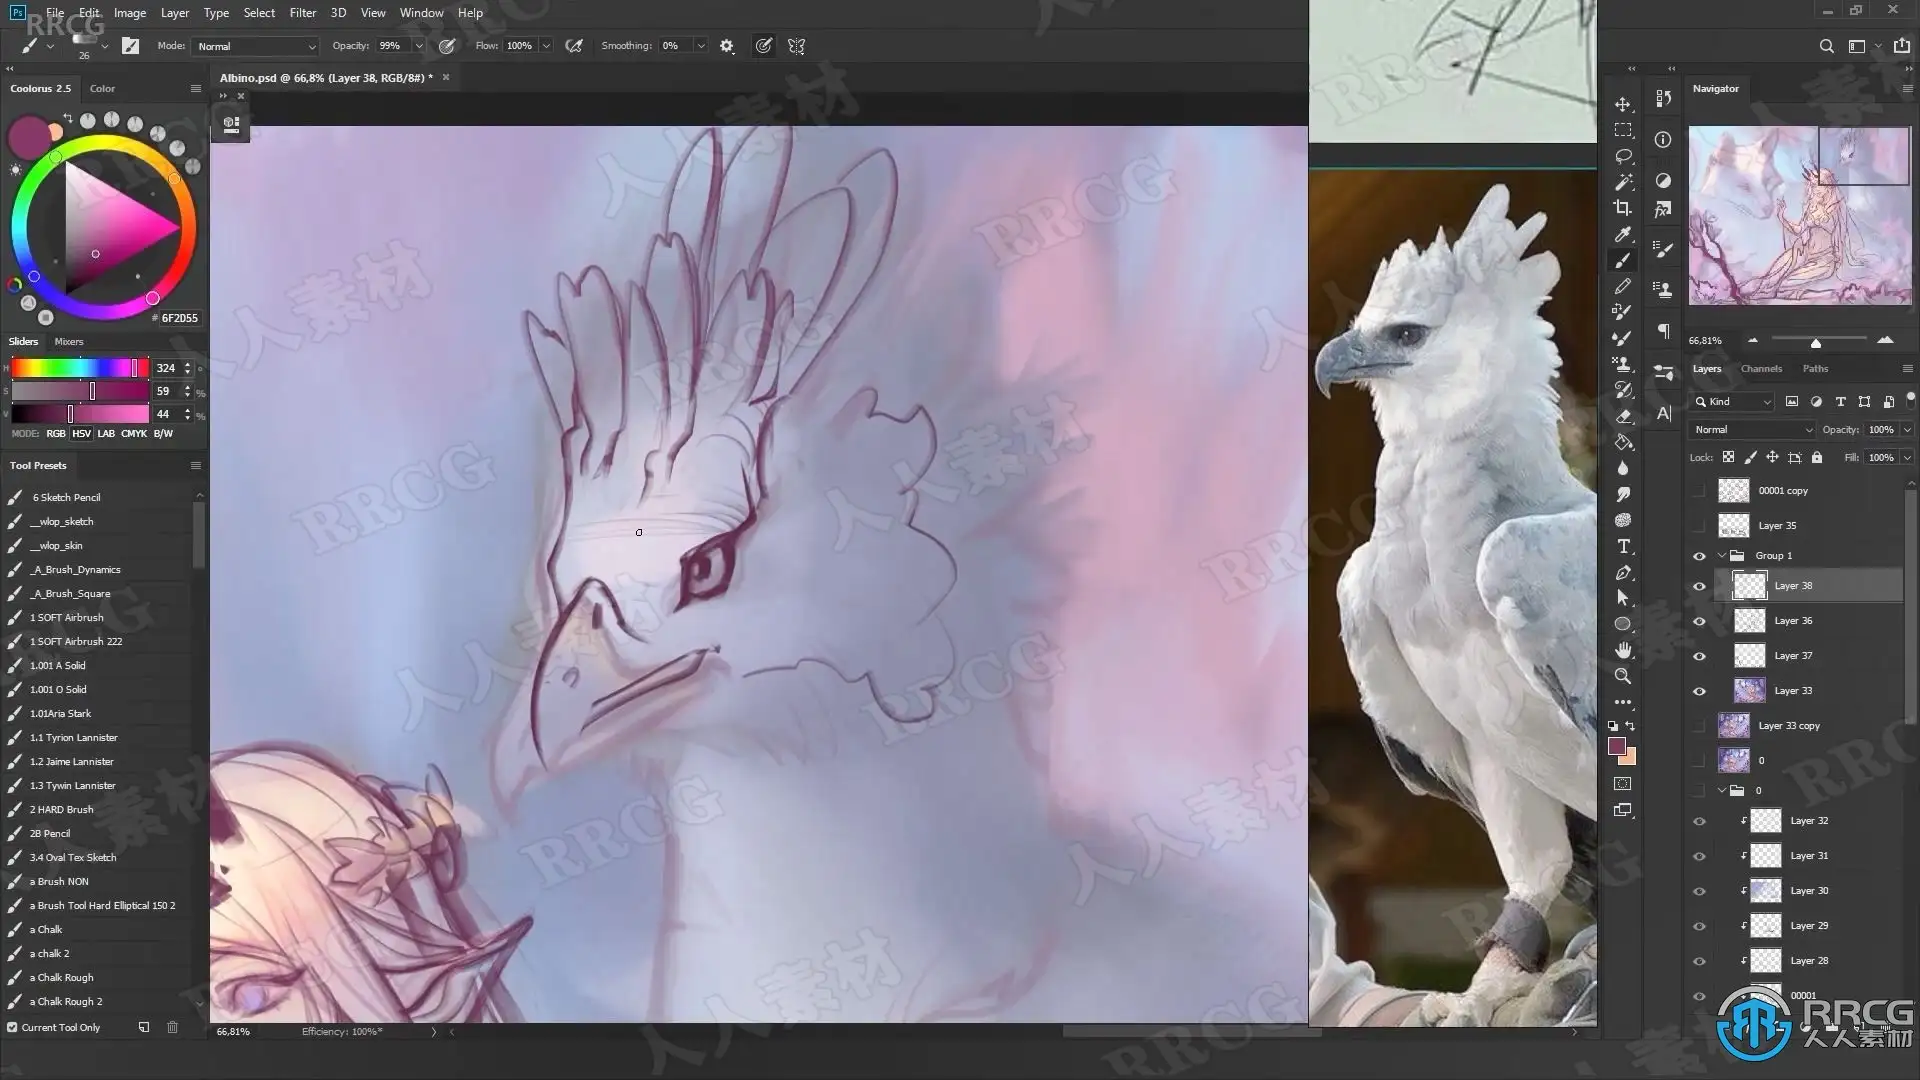Open the layer blend mode Normal dropdown
Image resolution: width=1920 pixels, height=1080 pixels.
click(1751, 429)
